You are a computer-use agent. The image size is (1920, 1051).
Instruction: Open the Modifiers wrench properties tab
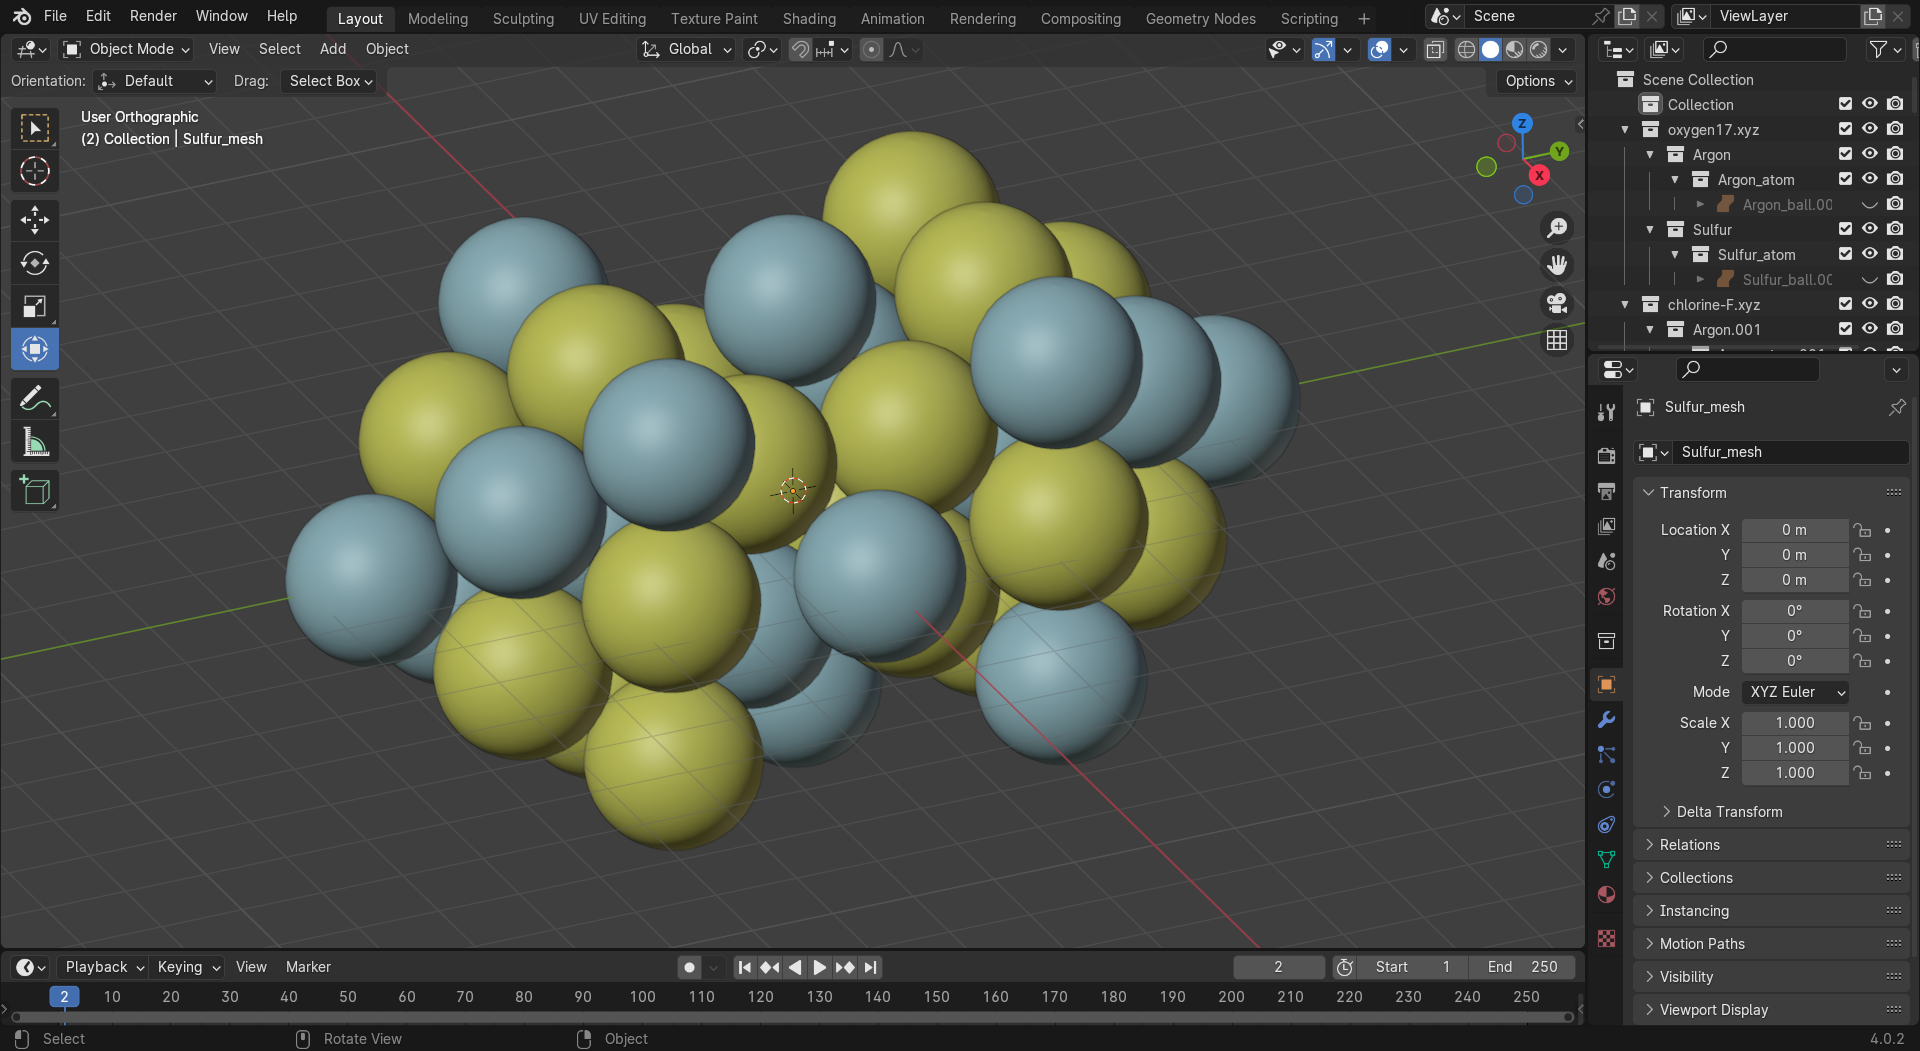coord(1606,720)
